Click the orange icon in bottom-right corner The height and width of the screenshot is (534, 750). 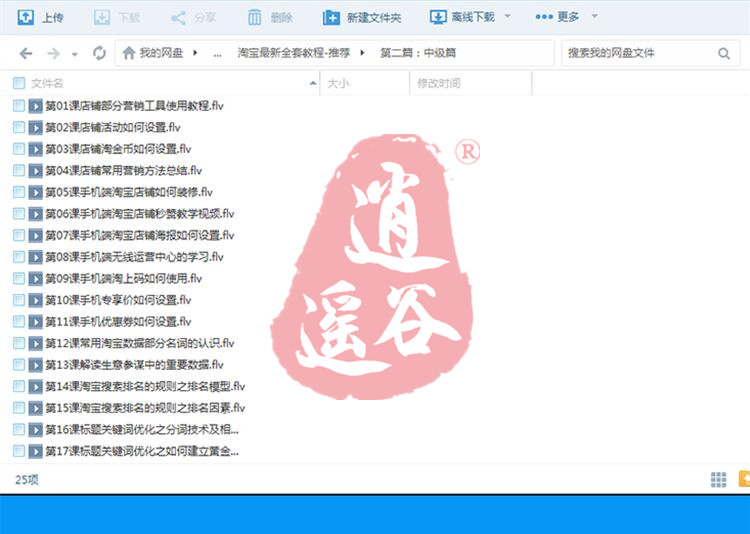744,478
